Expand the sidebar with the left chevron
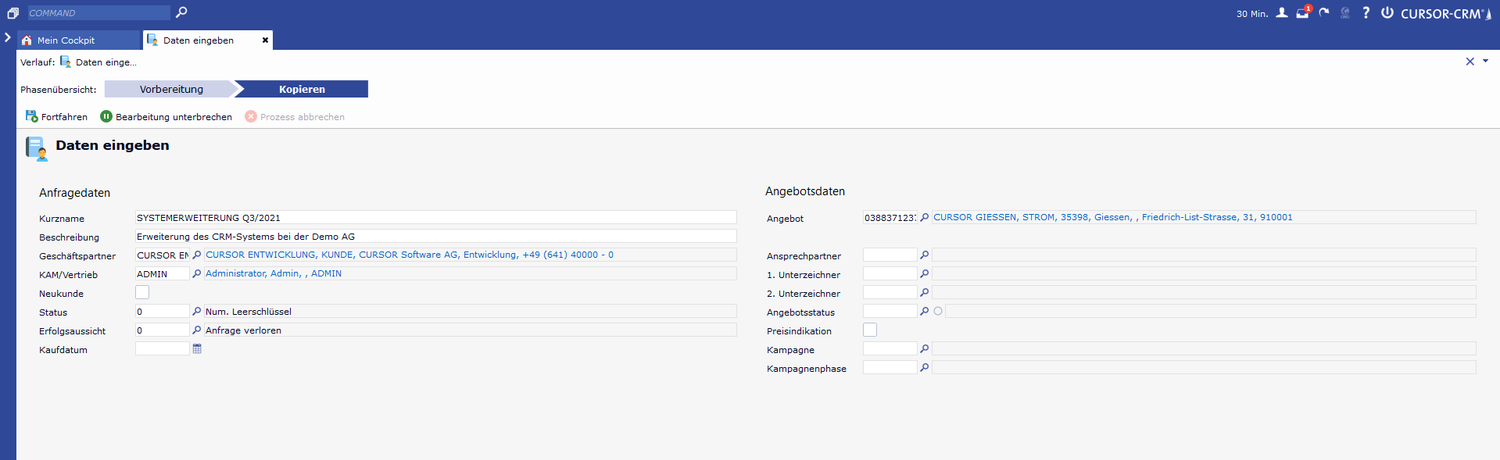This screenshot has width=1500, height=460. click(x=8, y=38)
